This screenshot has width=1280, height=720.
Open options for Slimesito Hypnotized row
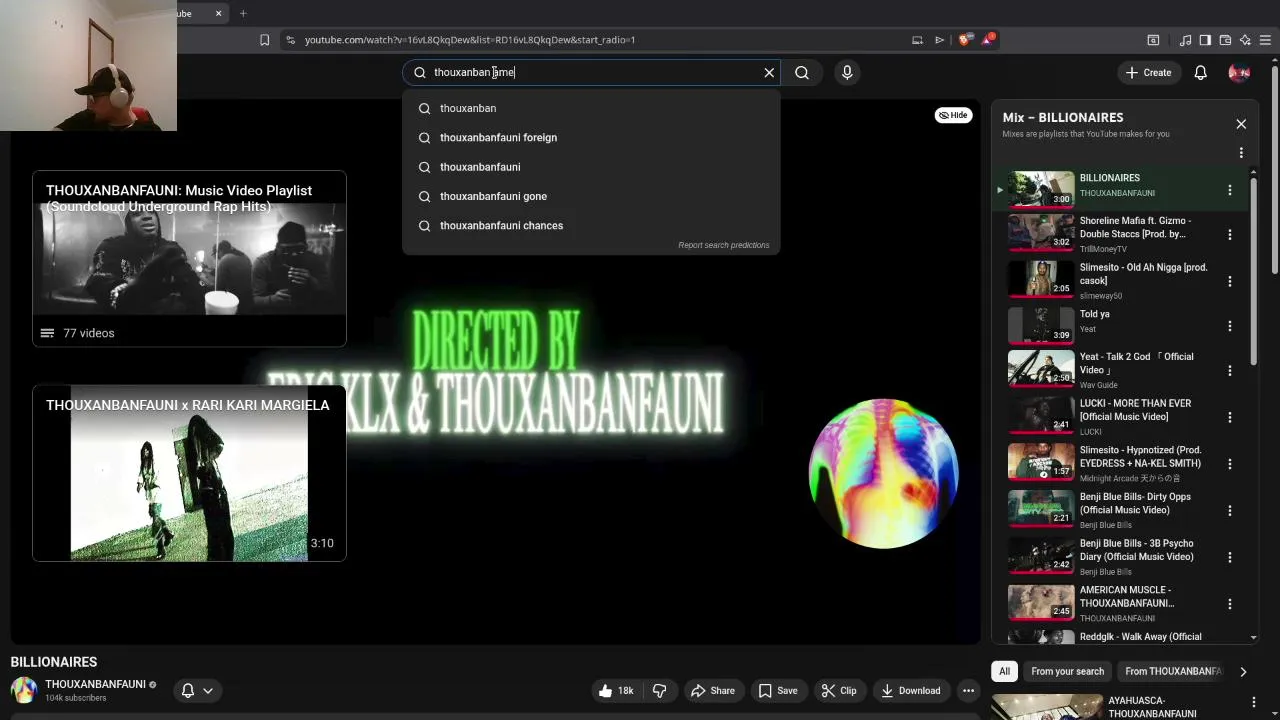point(1230,464)
